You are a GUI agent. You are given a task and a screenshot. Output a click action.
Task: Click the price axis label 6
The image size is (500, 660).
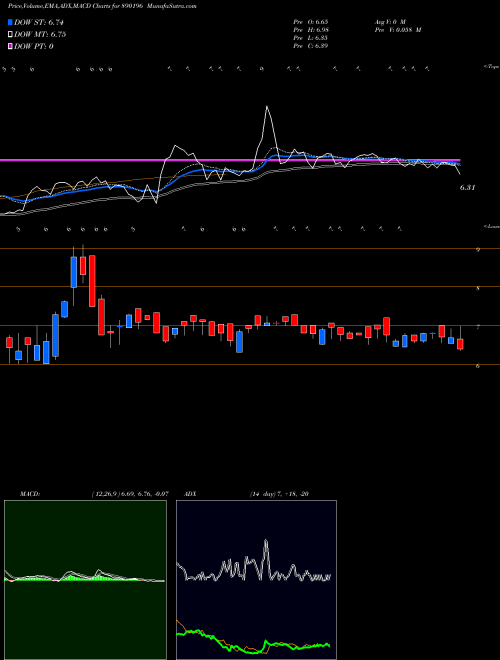(x=478, y=366)
